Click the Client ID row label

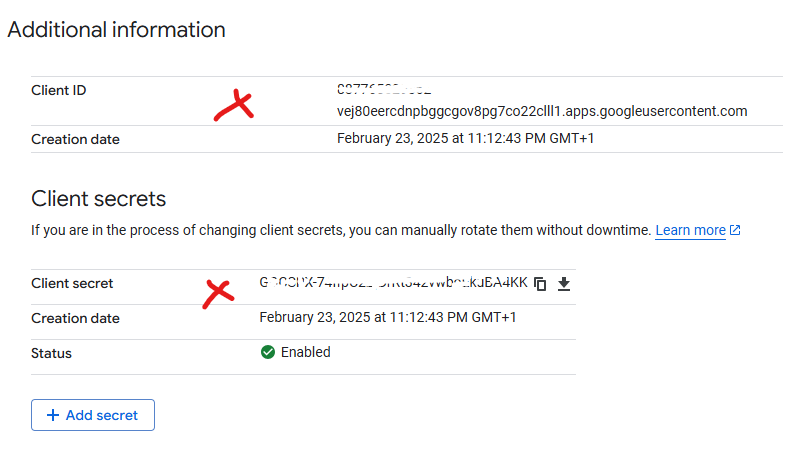59,90
